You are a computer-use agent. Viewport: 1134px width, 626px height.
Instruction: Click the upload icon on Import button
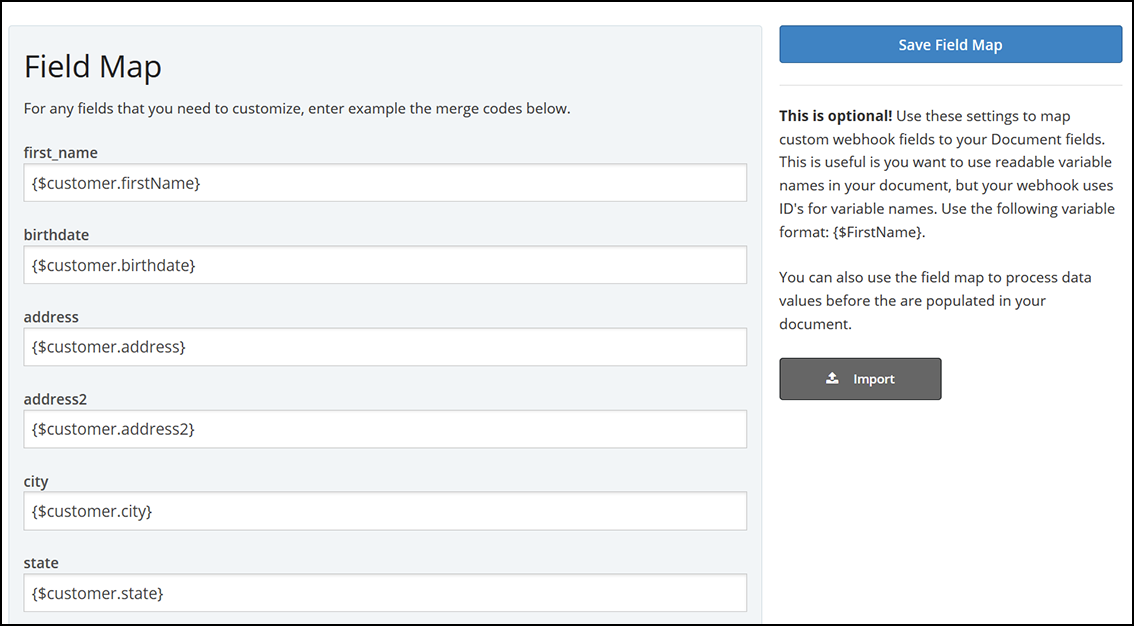coord(832,379)
